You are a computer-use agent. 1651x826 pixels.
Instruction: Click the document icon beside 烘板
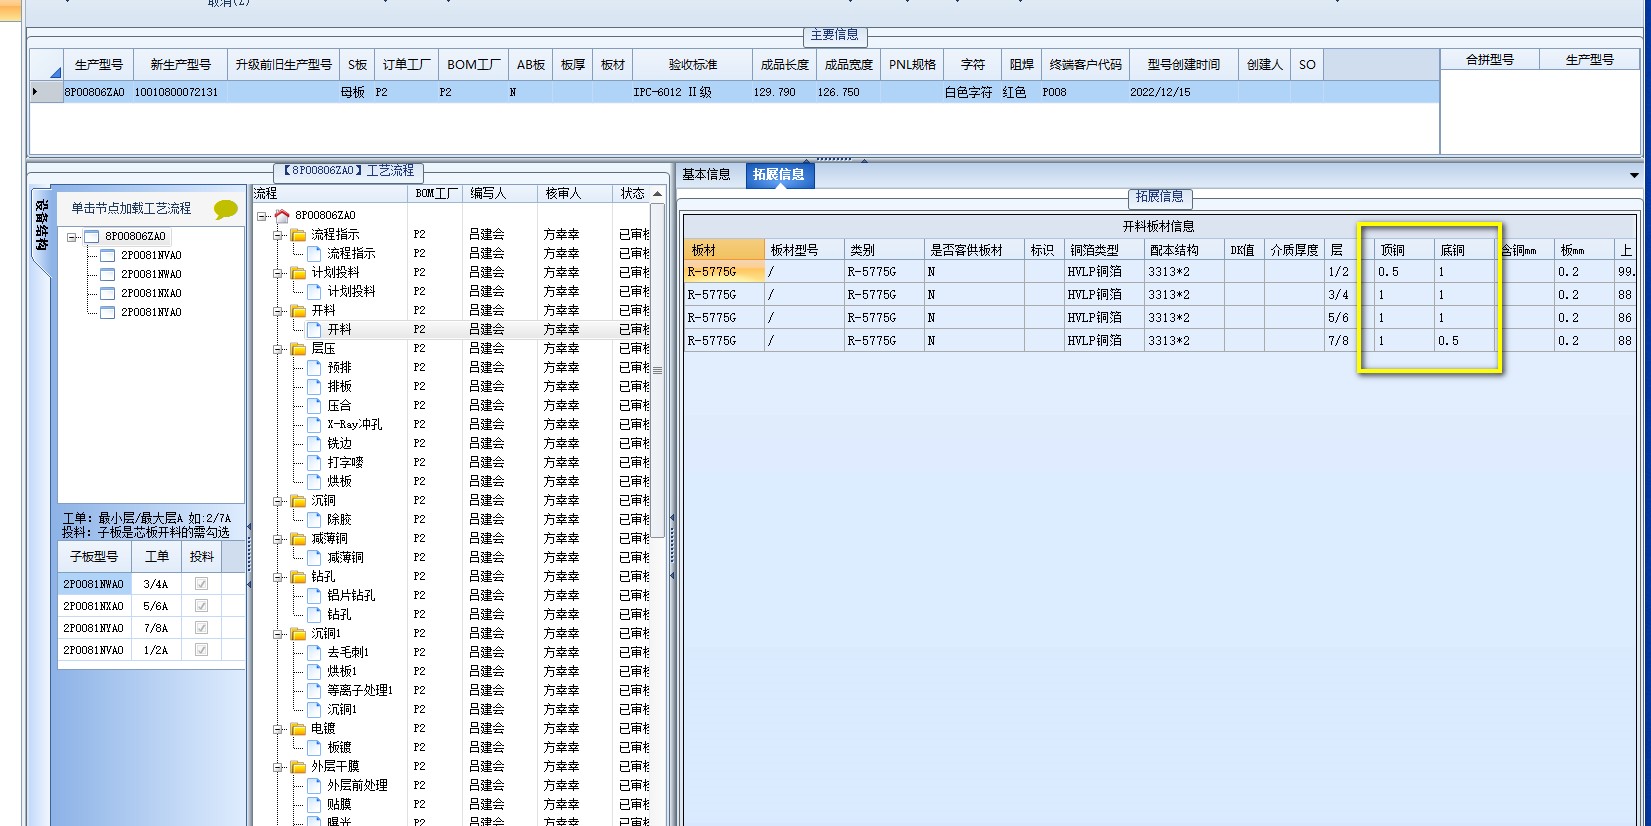(314, 481)
